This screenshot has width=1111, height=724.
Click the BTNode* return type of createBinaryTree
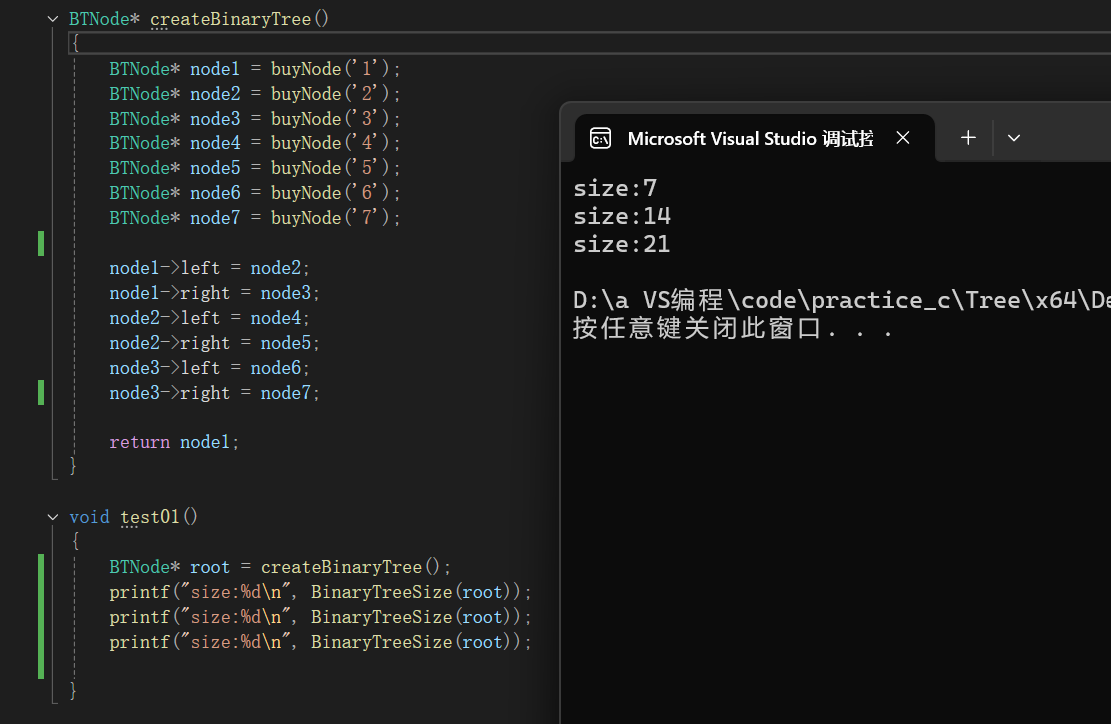click(104, 19)
